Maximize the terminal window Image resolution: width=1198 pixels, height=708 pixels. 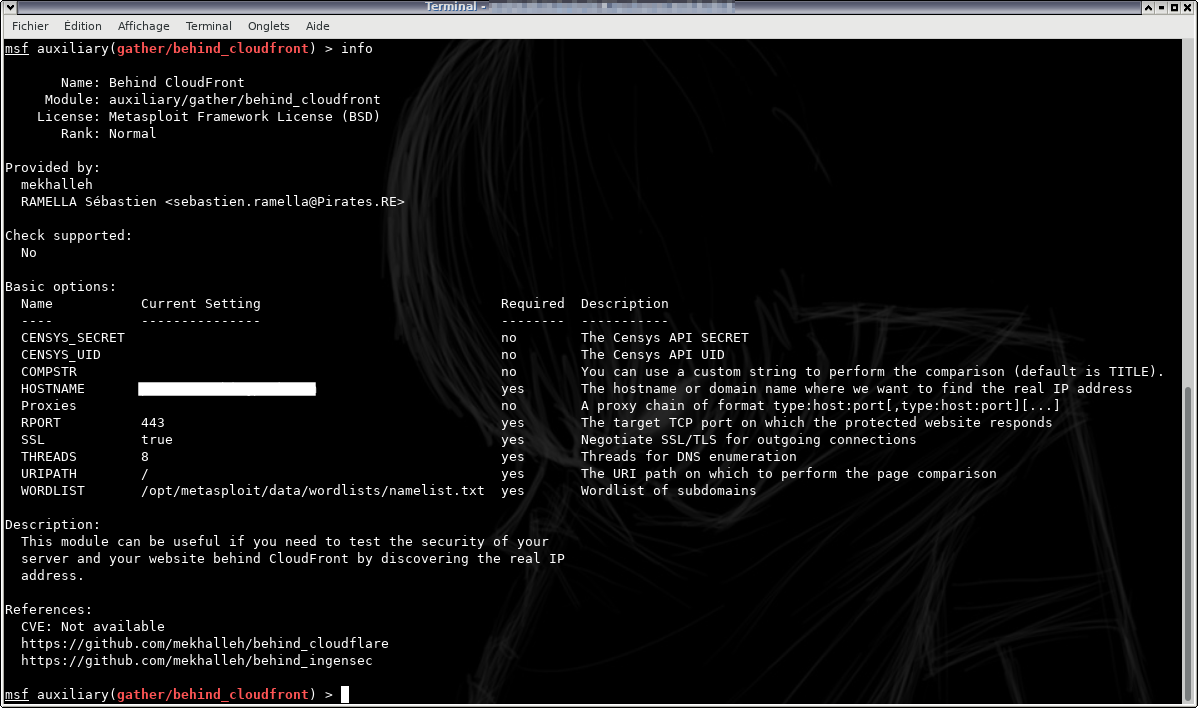(1174, 7)
